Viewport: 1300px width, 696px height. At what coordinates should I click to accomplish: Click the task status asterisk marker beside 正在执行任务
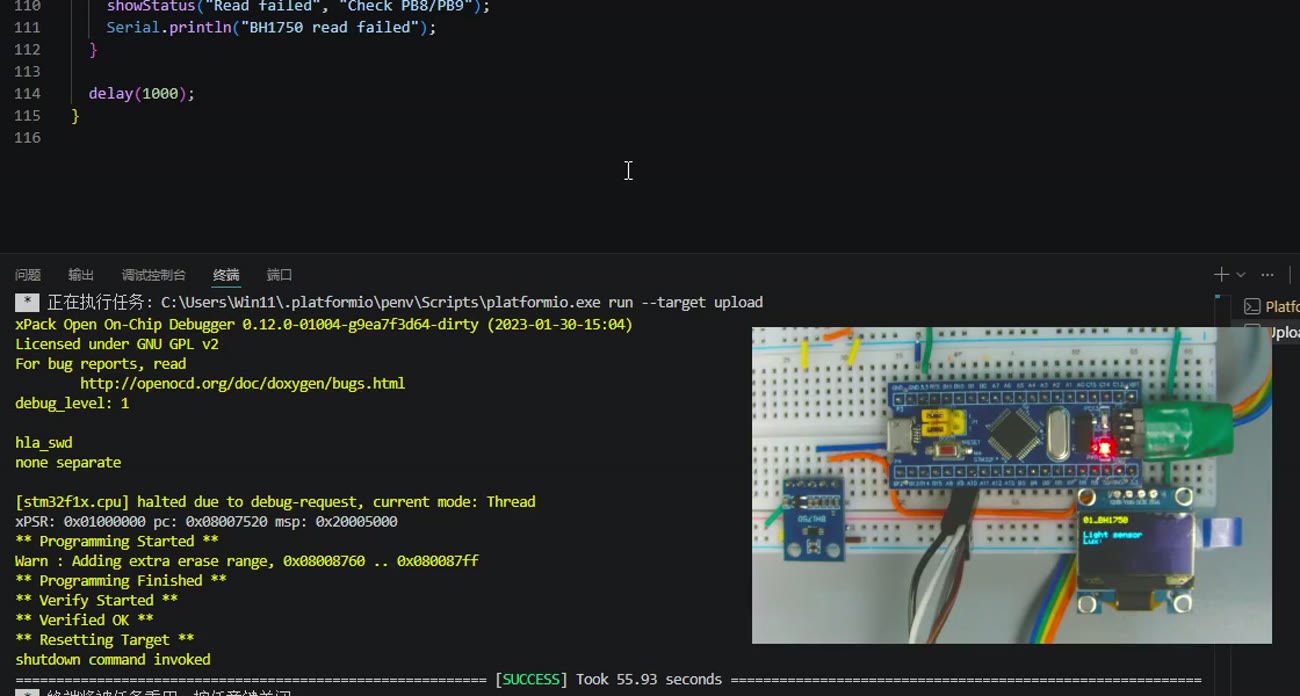coord(27,302)
